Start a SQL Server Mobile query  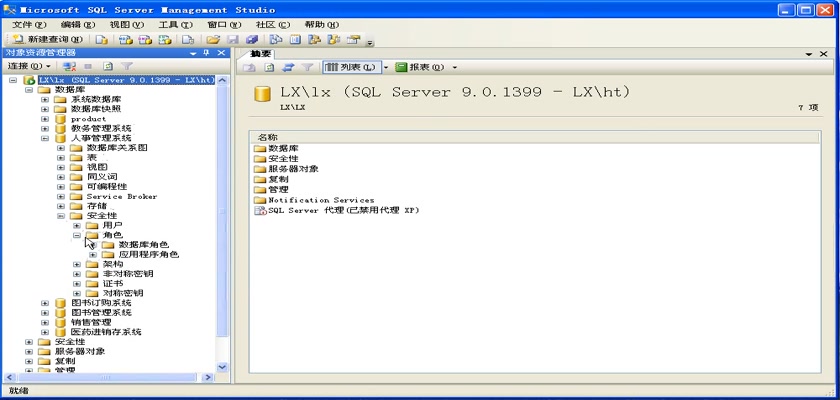click(188, 40)
